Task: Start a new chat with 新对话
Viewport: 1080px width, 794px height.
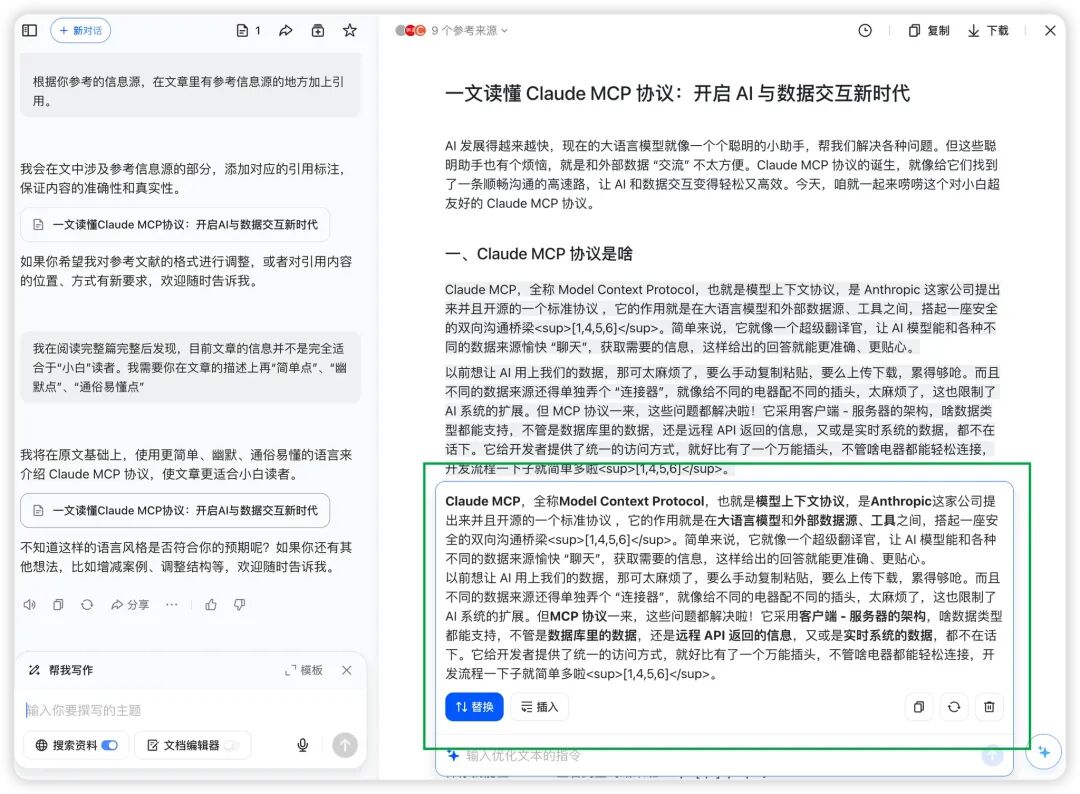Action: [81, 30]
